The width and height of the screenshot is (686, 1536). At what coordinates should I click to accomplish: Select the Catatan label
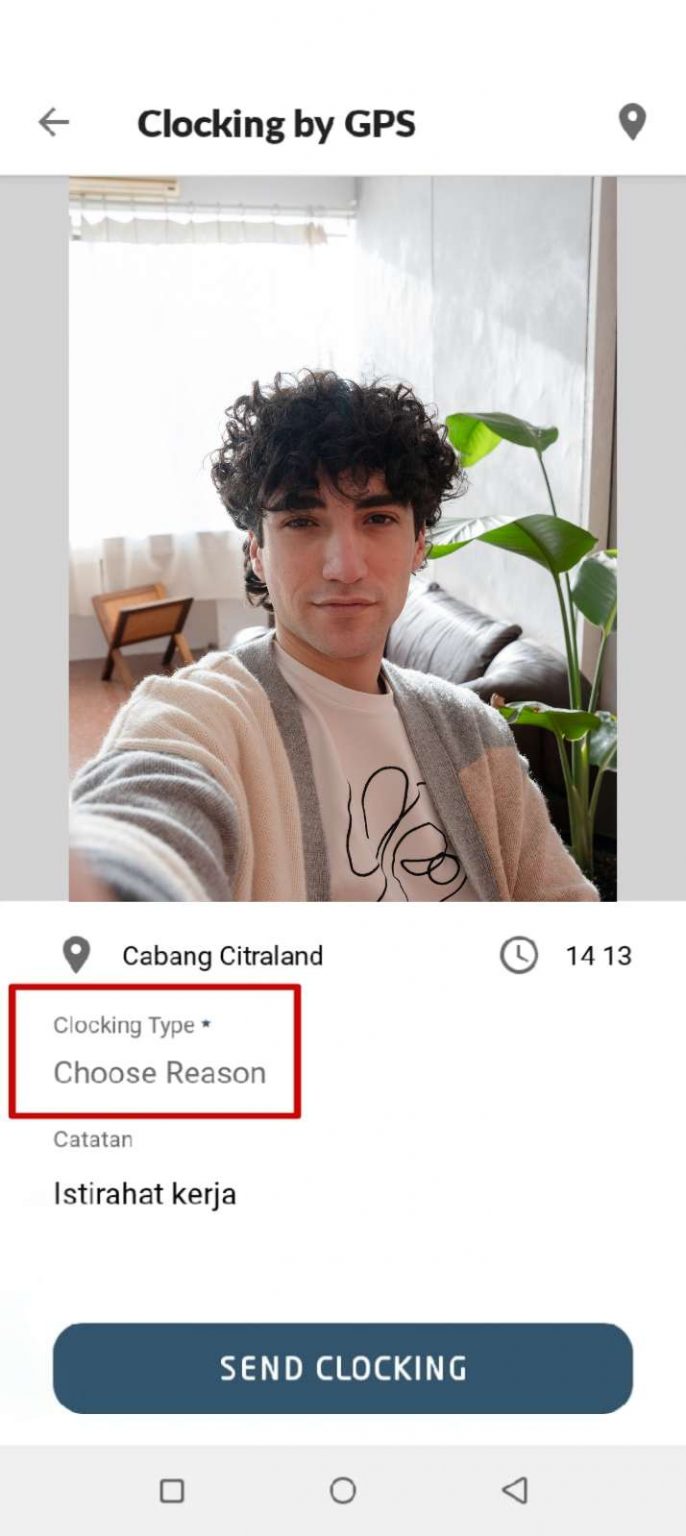click(x=93, y=1139)
